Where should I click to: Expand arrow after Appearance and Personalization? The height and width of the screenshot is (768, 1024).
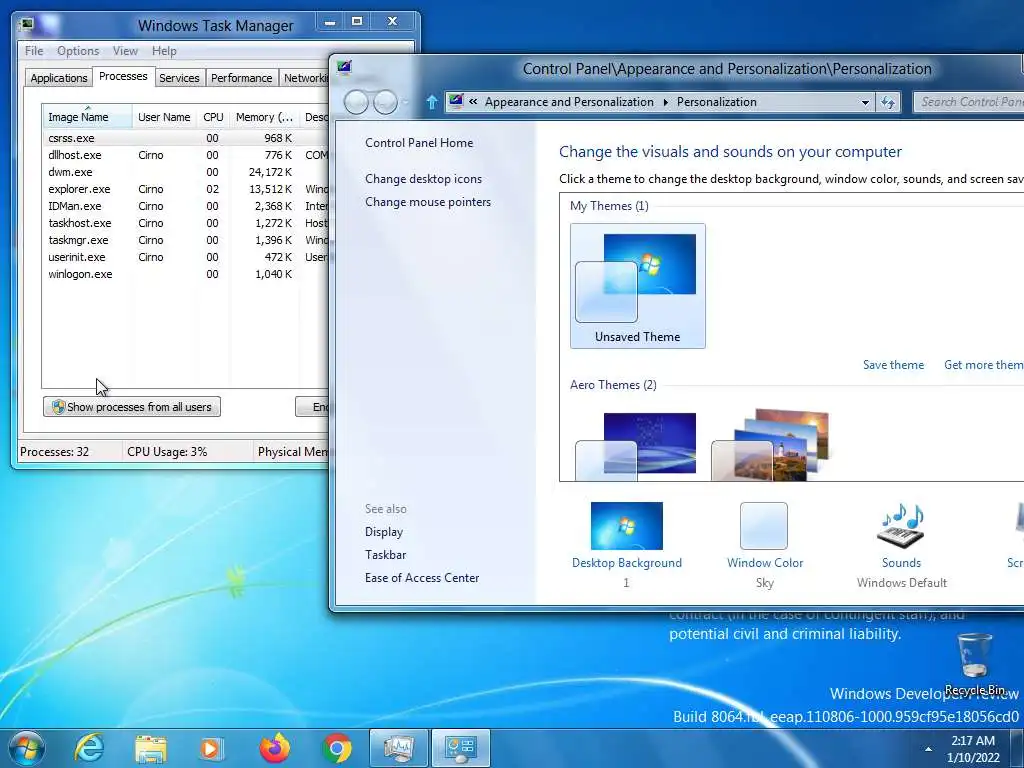coord(665,103)
